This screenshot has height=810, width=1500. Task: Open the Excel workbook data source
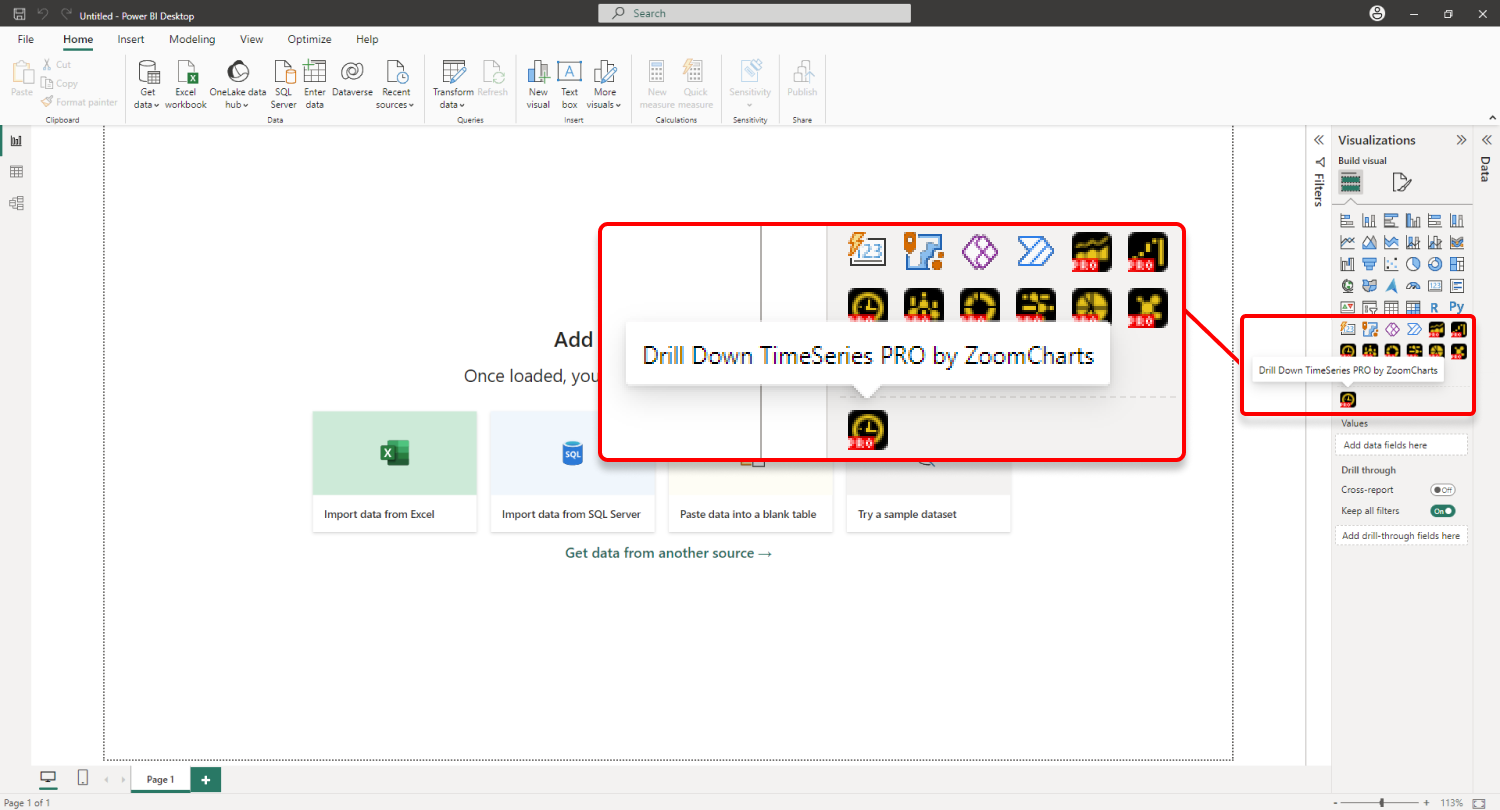coord(186,84)
